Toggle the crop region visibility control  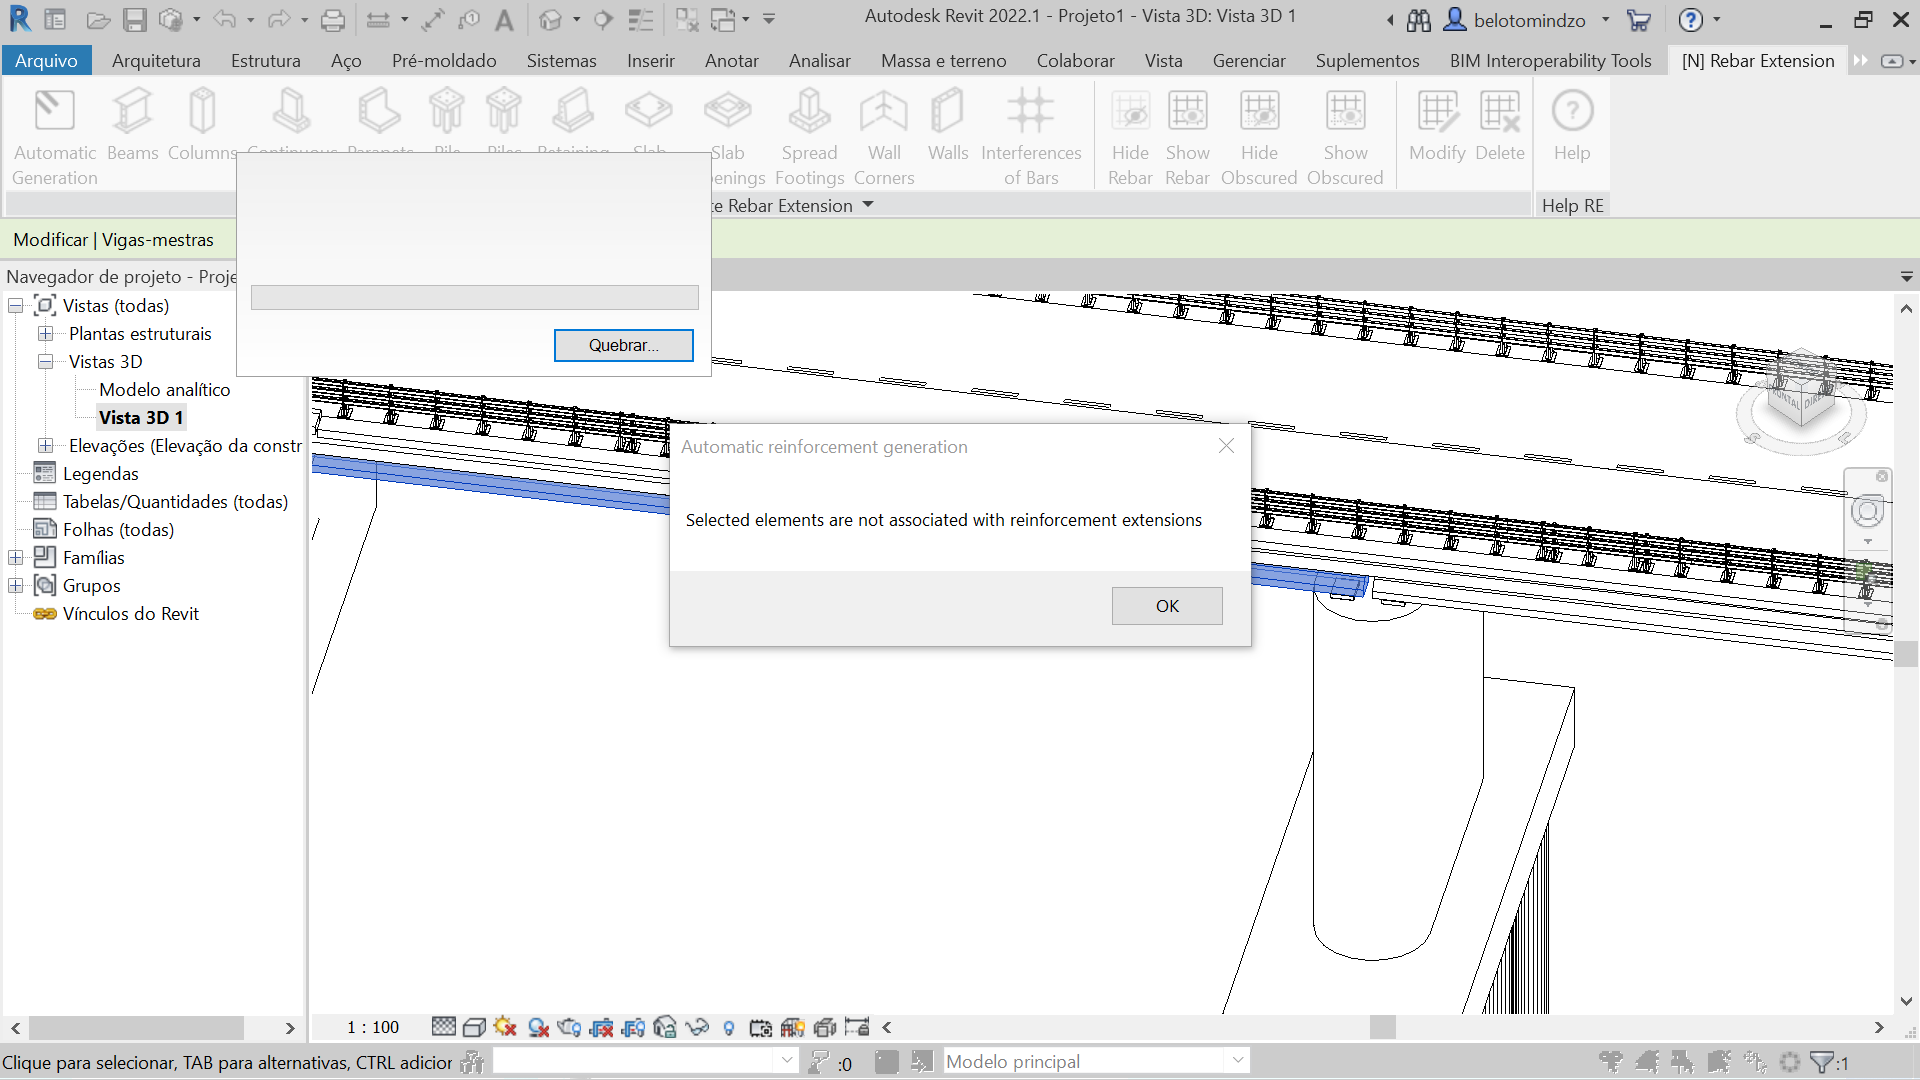tap(633, 1027)
